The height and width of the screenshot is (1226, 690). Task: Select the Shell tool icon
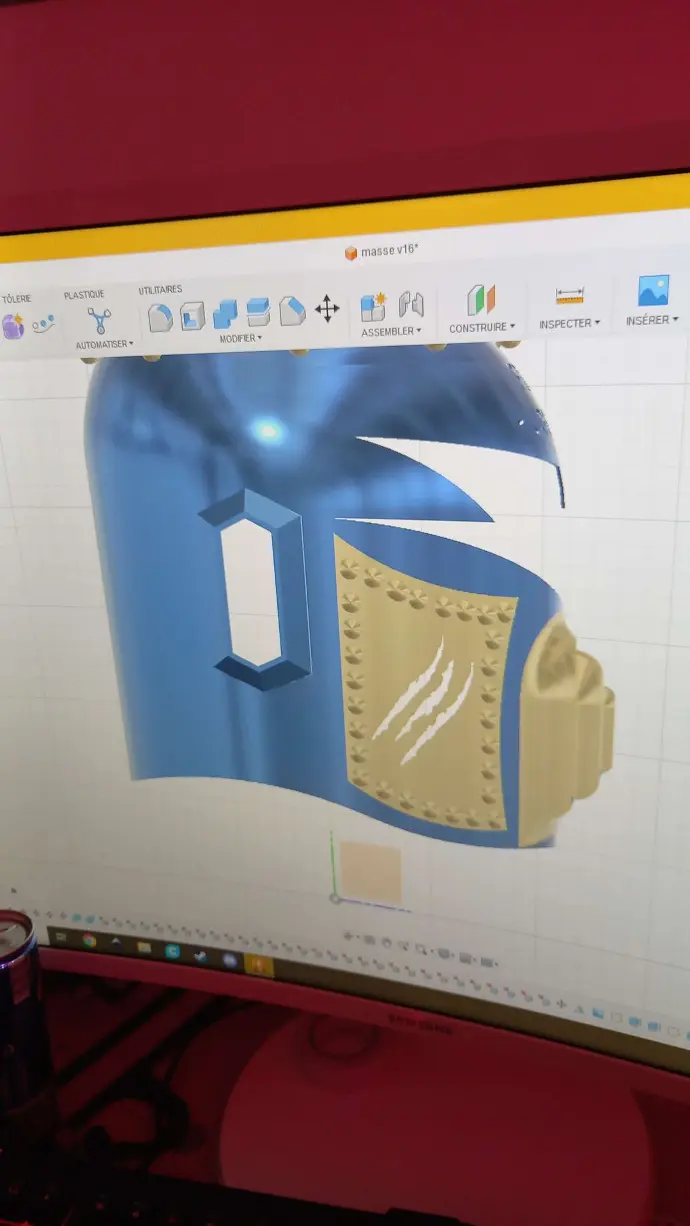192,316
